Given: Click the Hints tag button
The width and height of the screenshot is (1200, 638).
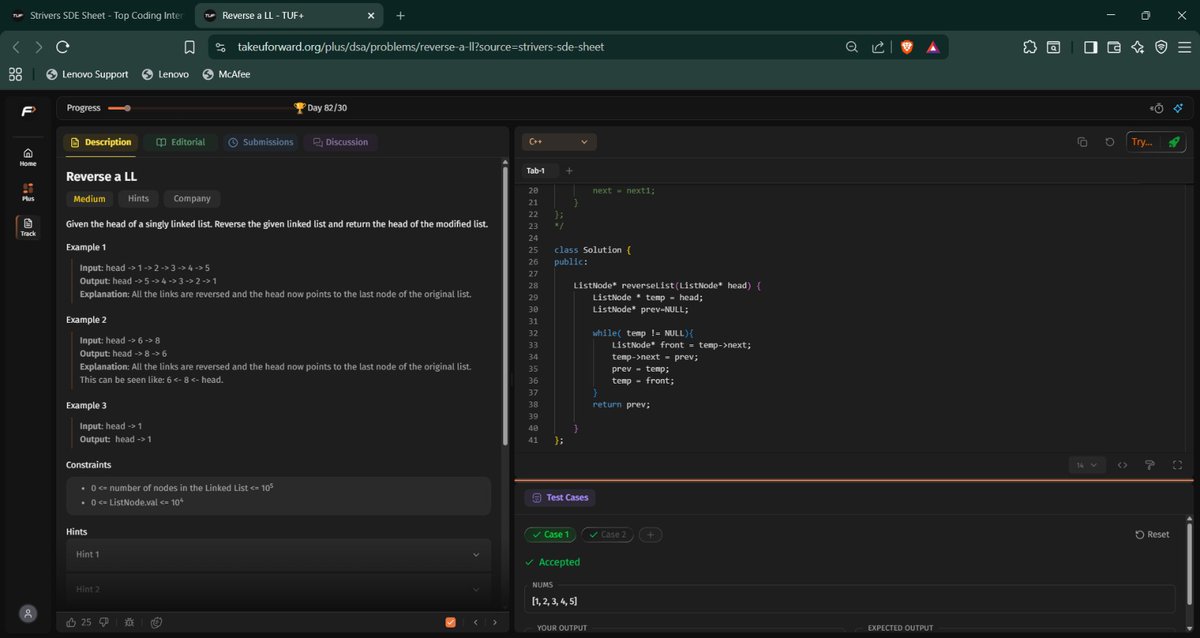Looking at the screenshot, I should [138, 198].
